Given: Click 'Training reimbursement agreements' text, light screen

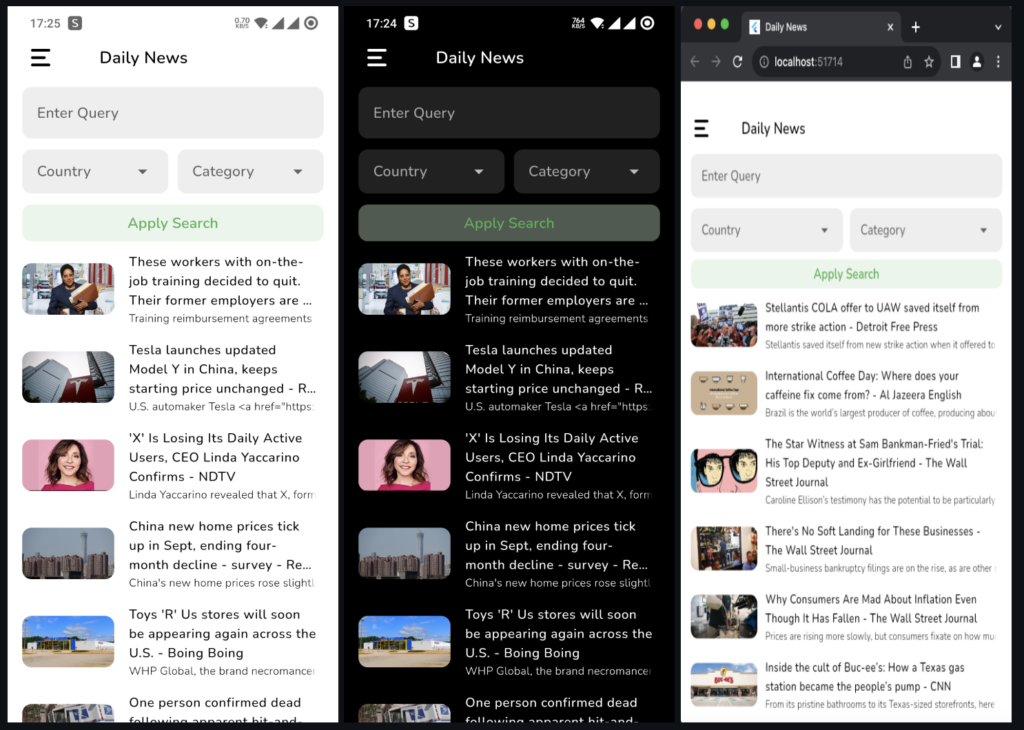Looking at the screenshot, I should [220, 318].
